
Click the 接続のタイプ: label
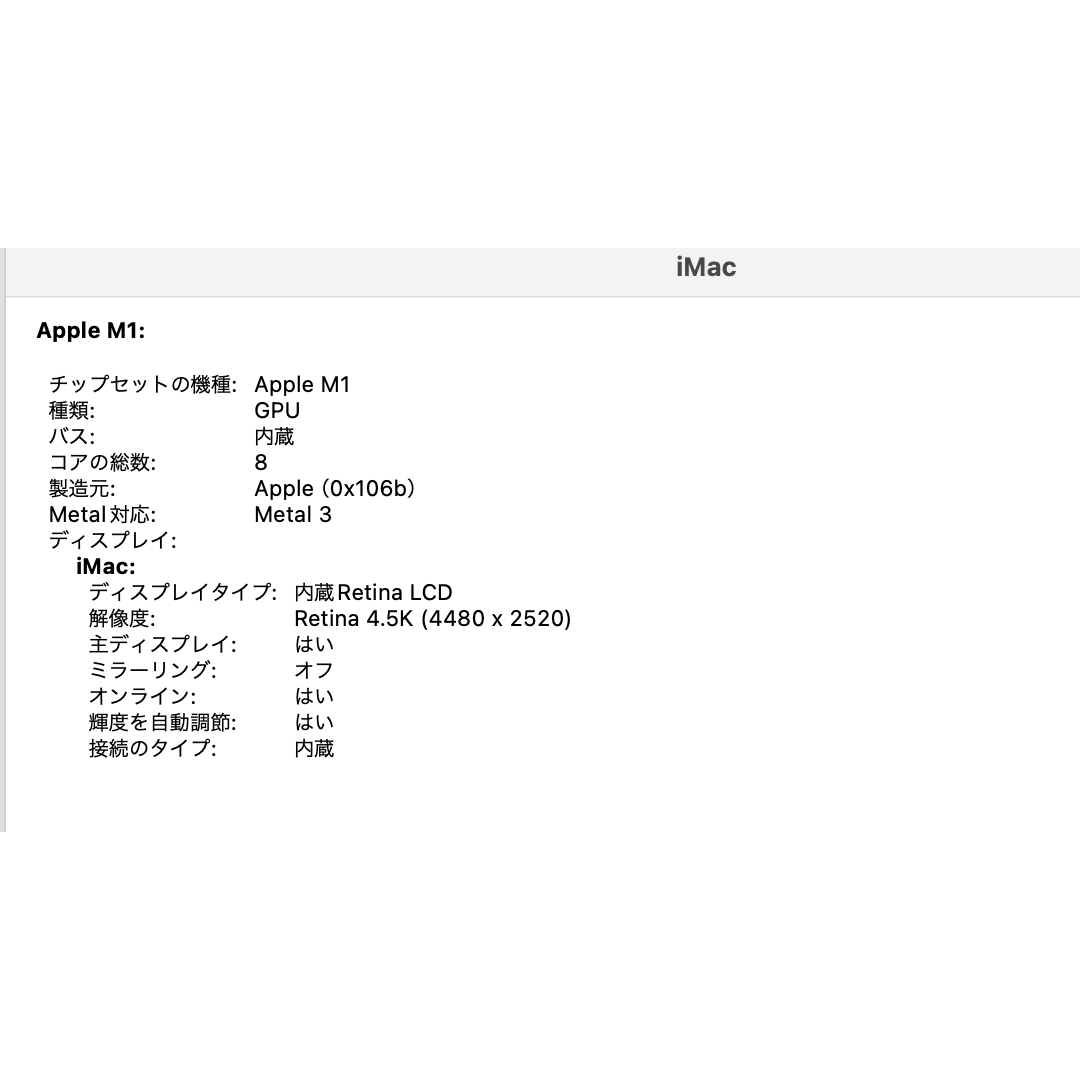[x=153, y=749]
